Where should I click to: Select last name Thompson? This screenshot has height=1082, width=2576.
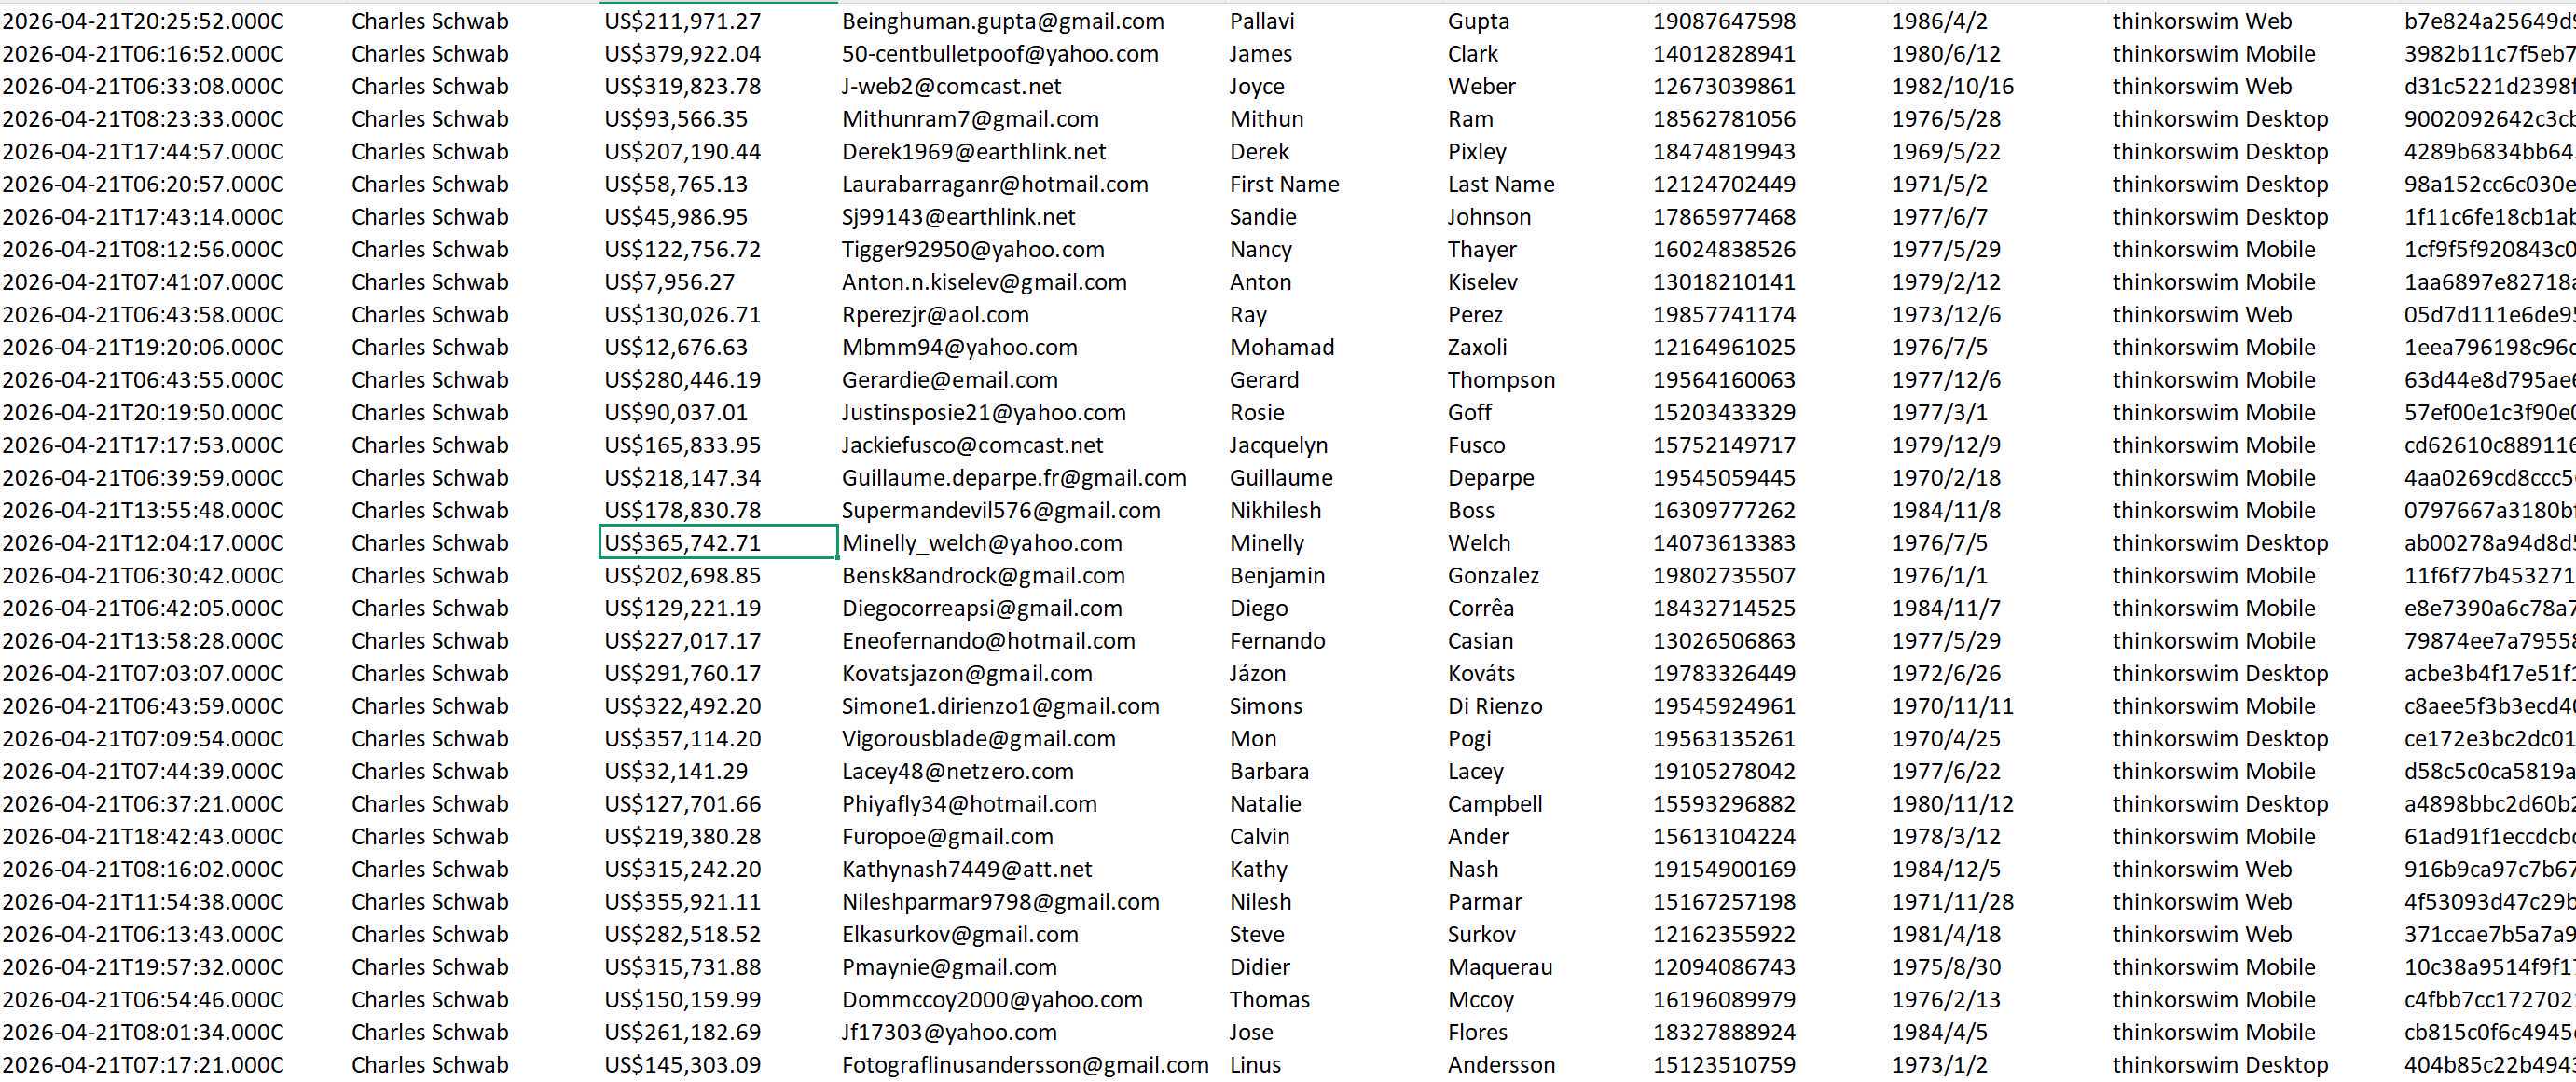click(1501, 380)
